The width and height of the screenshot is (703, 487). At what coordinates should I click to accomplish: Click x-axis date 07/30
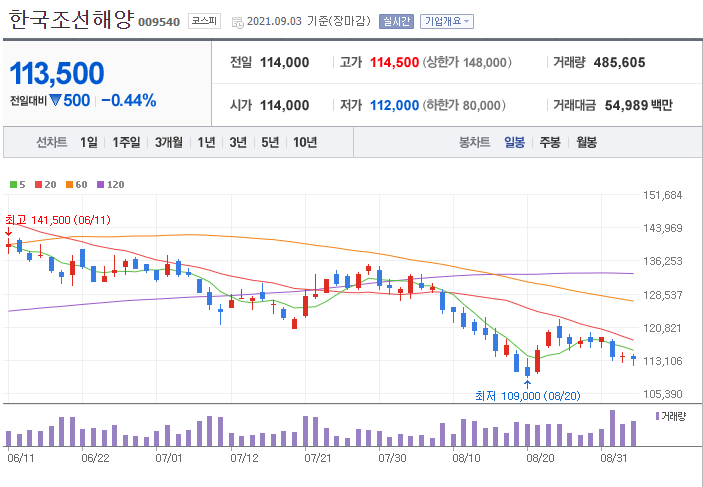click(x=392, y=459)
